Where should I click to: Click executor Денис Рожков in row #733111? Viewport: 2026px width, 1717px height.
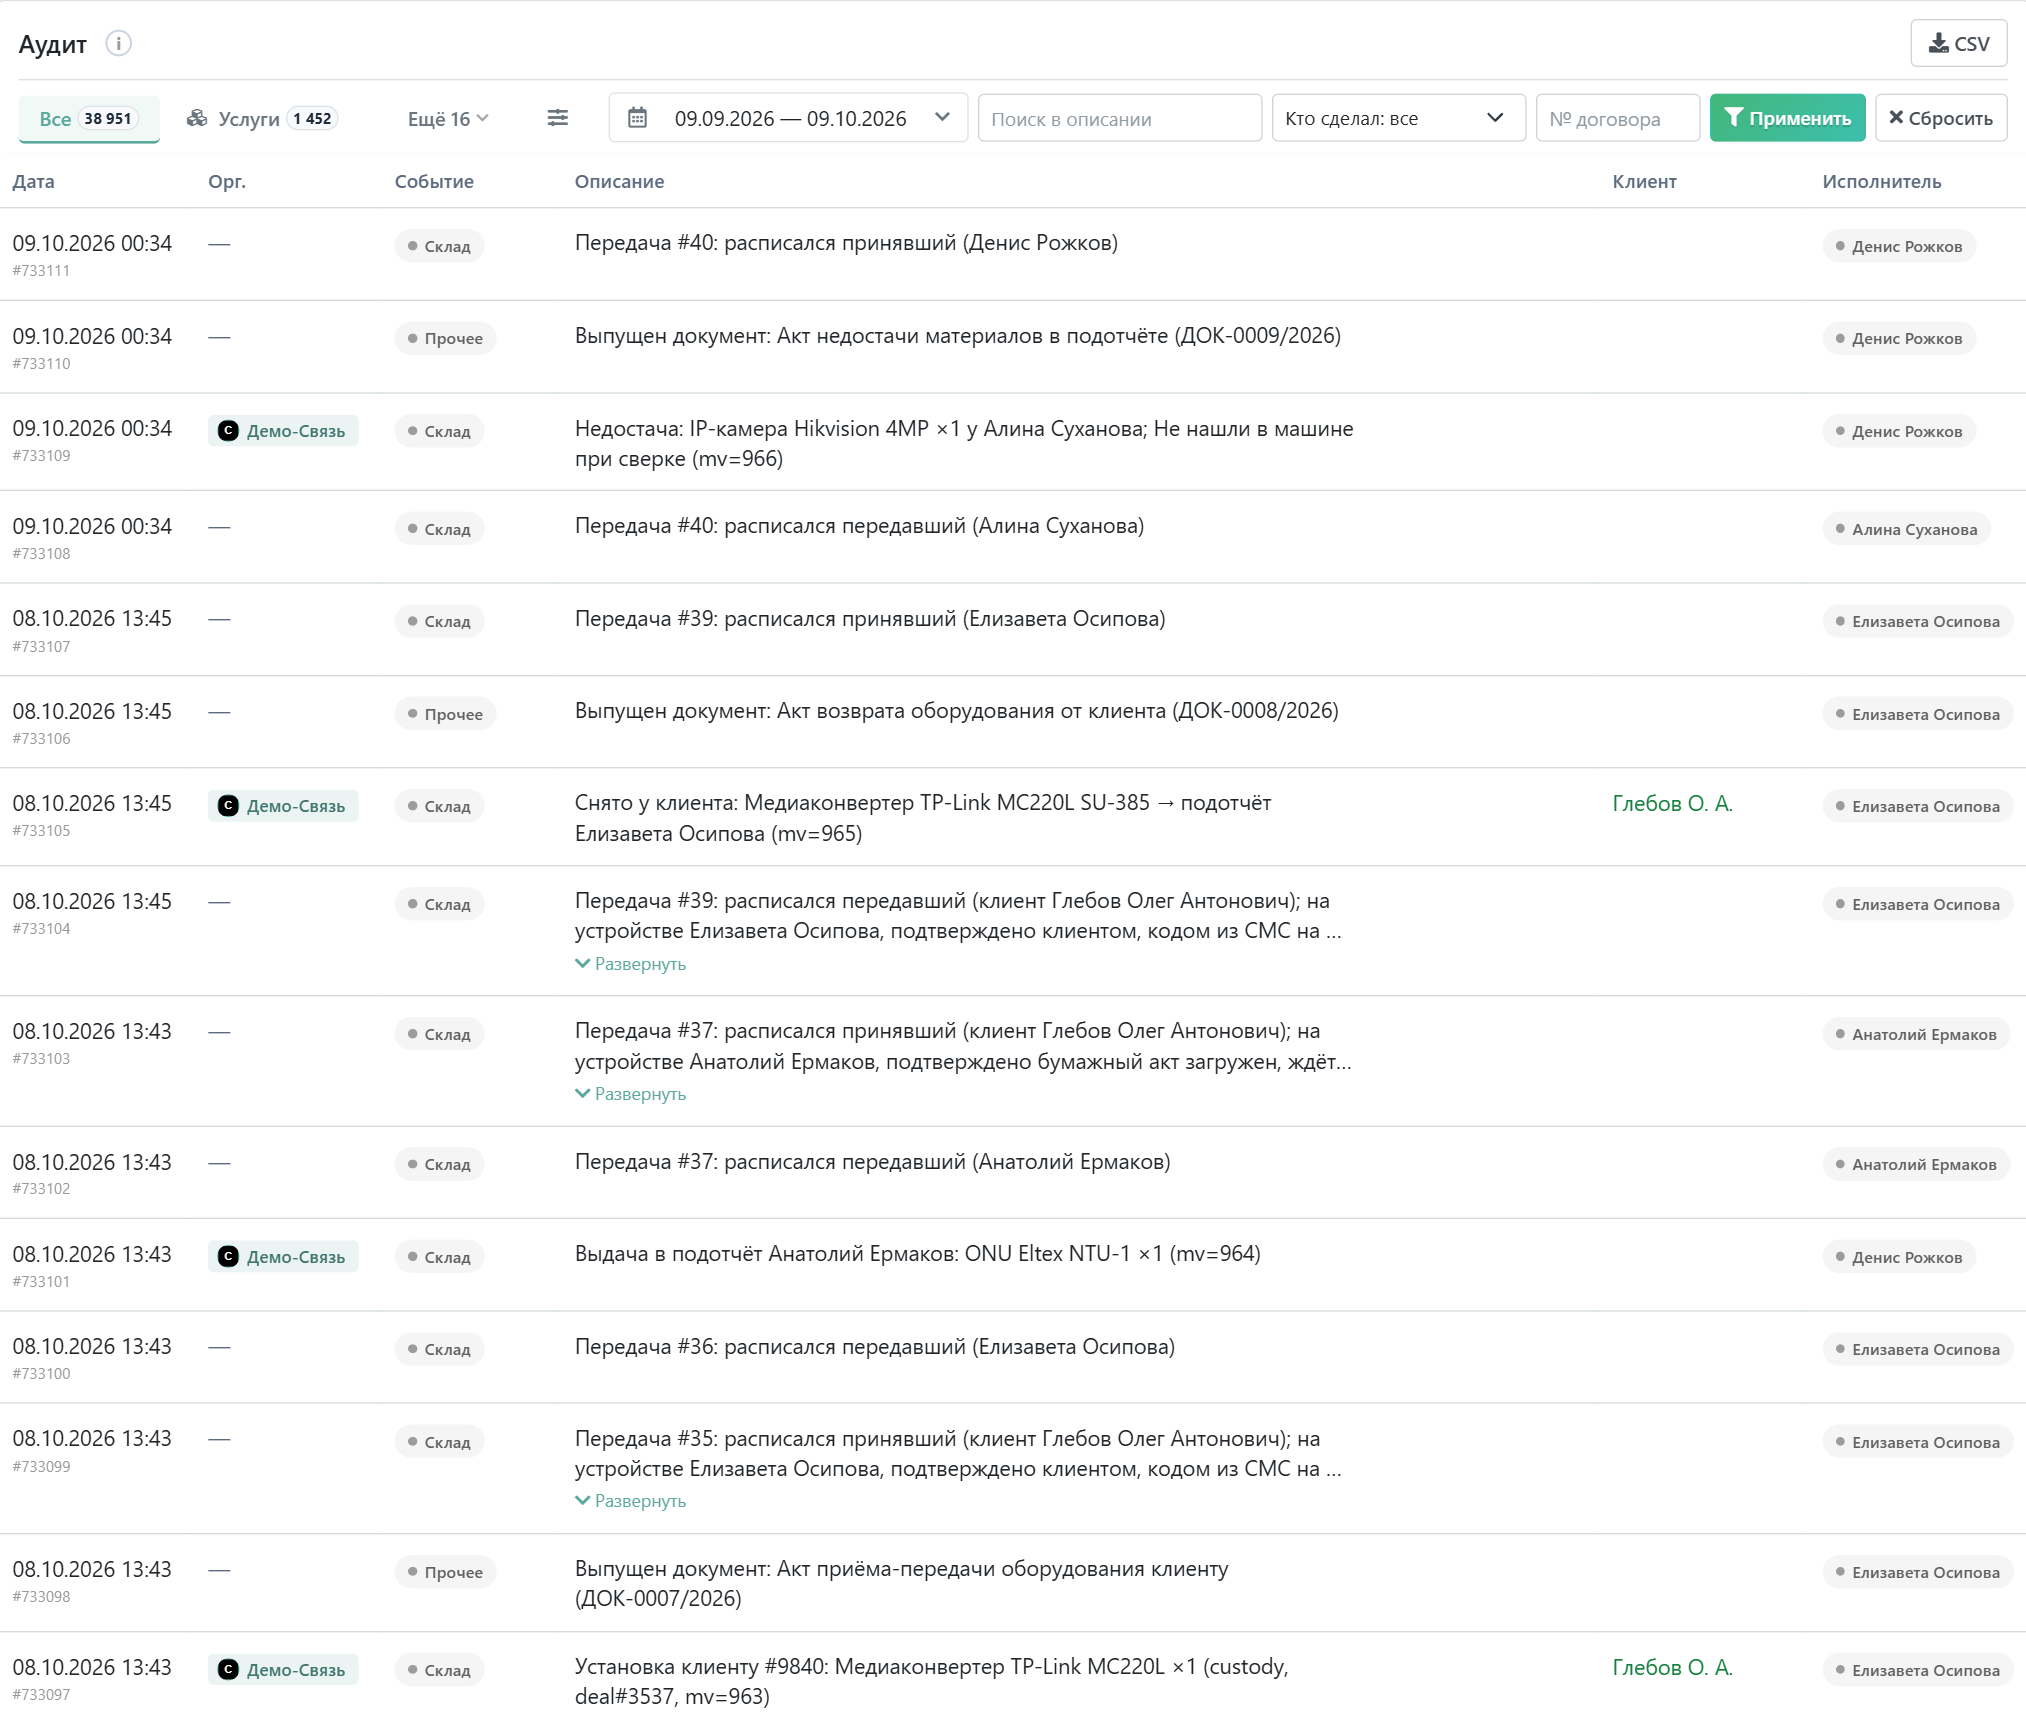coord(1898,246)
